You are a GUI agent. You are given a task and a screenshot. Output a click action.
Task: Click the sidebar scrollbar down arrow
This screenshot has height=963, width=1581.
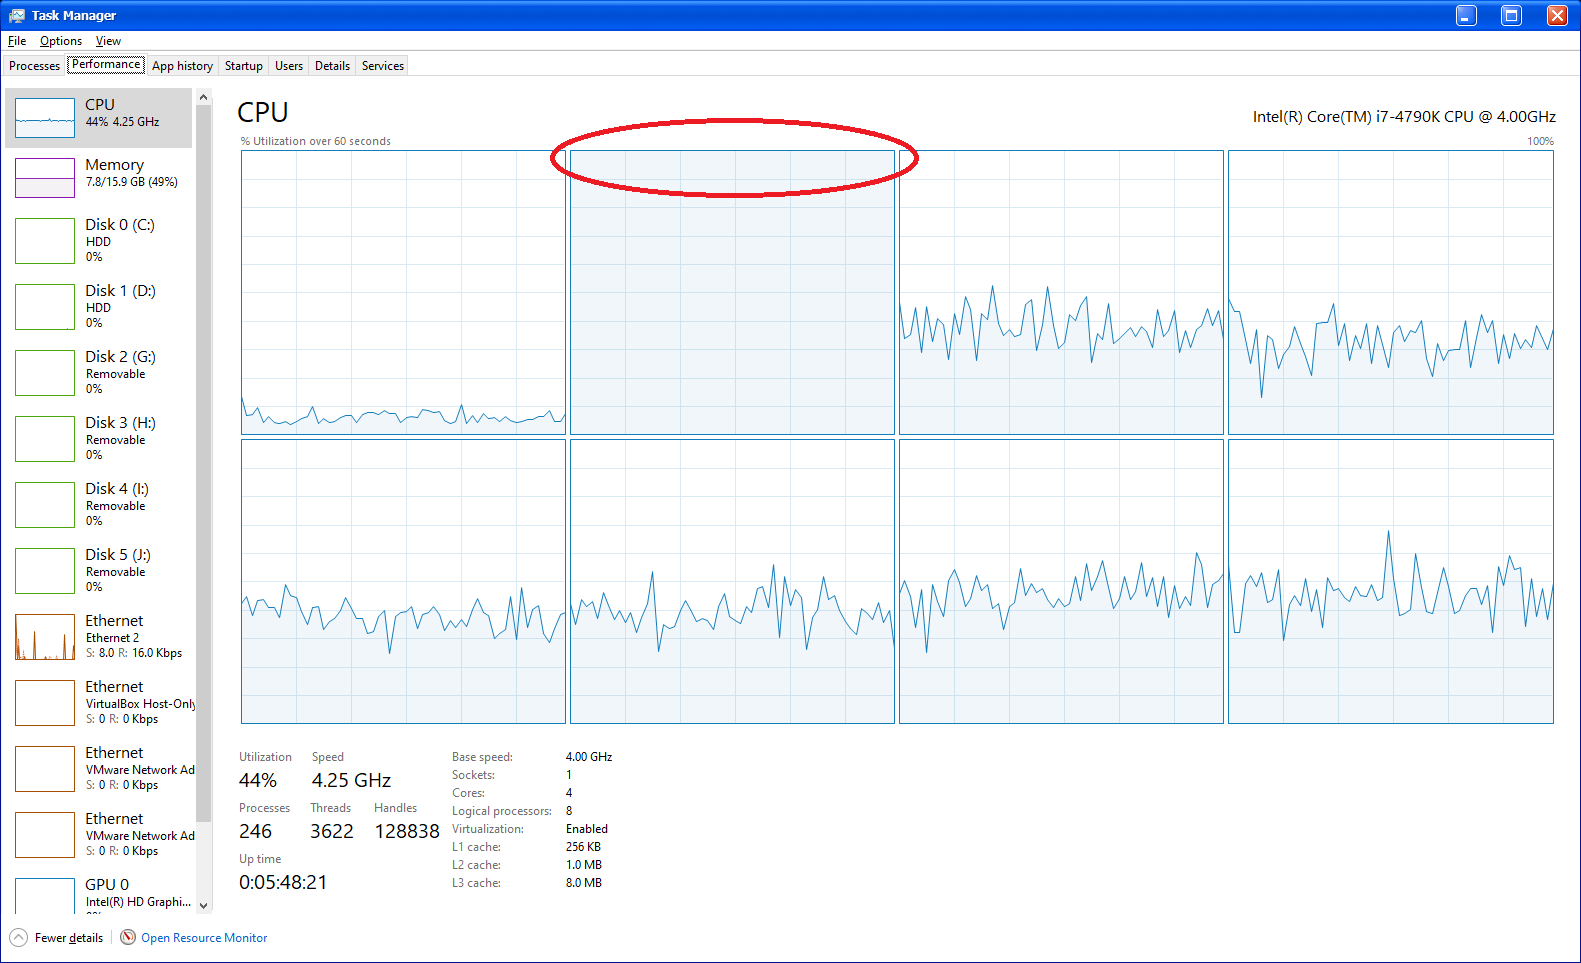(204, 905)
